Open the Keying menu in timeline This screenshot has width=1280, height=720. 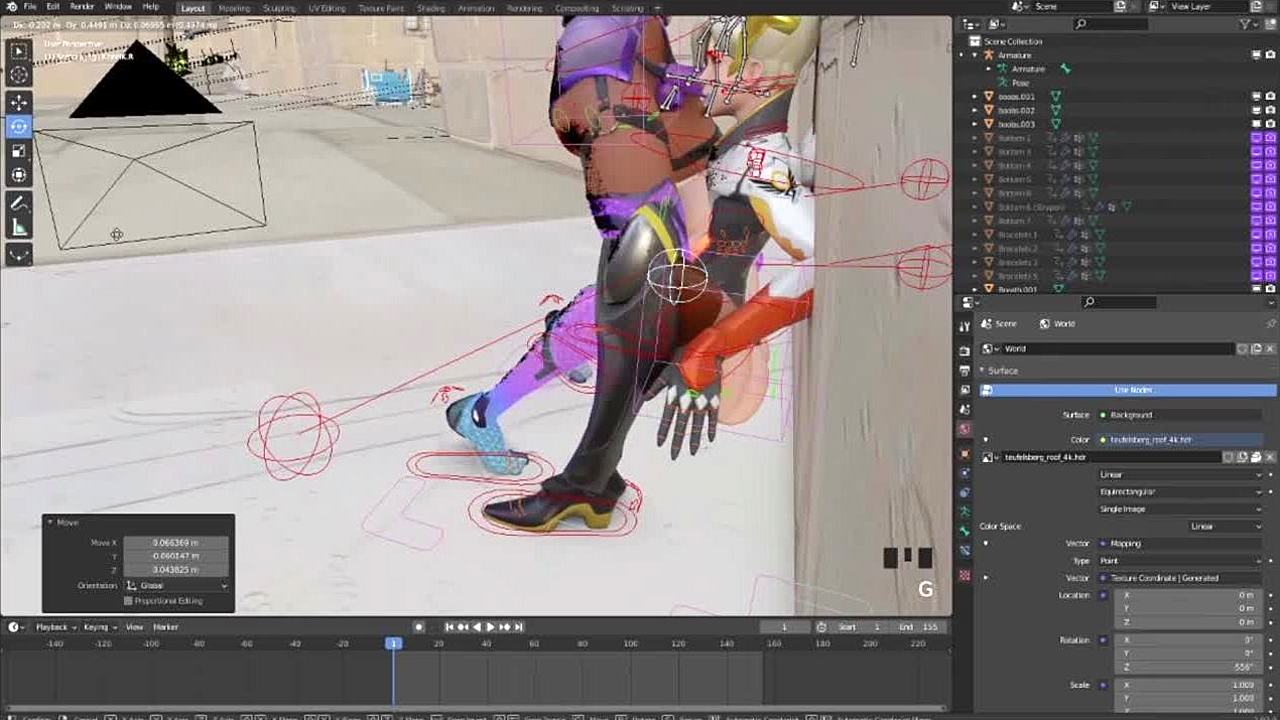pos(98,627)
